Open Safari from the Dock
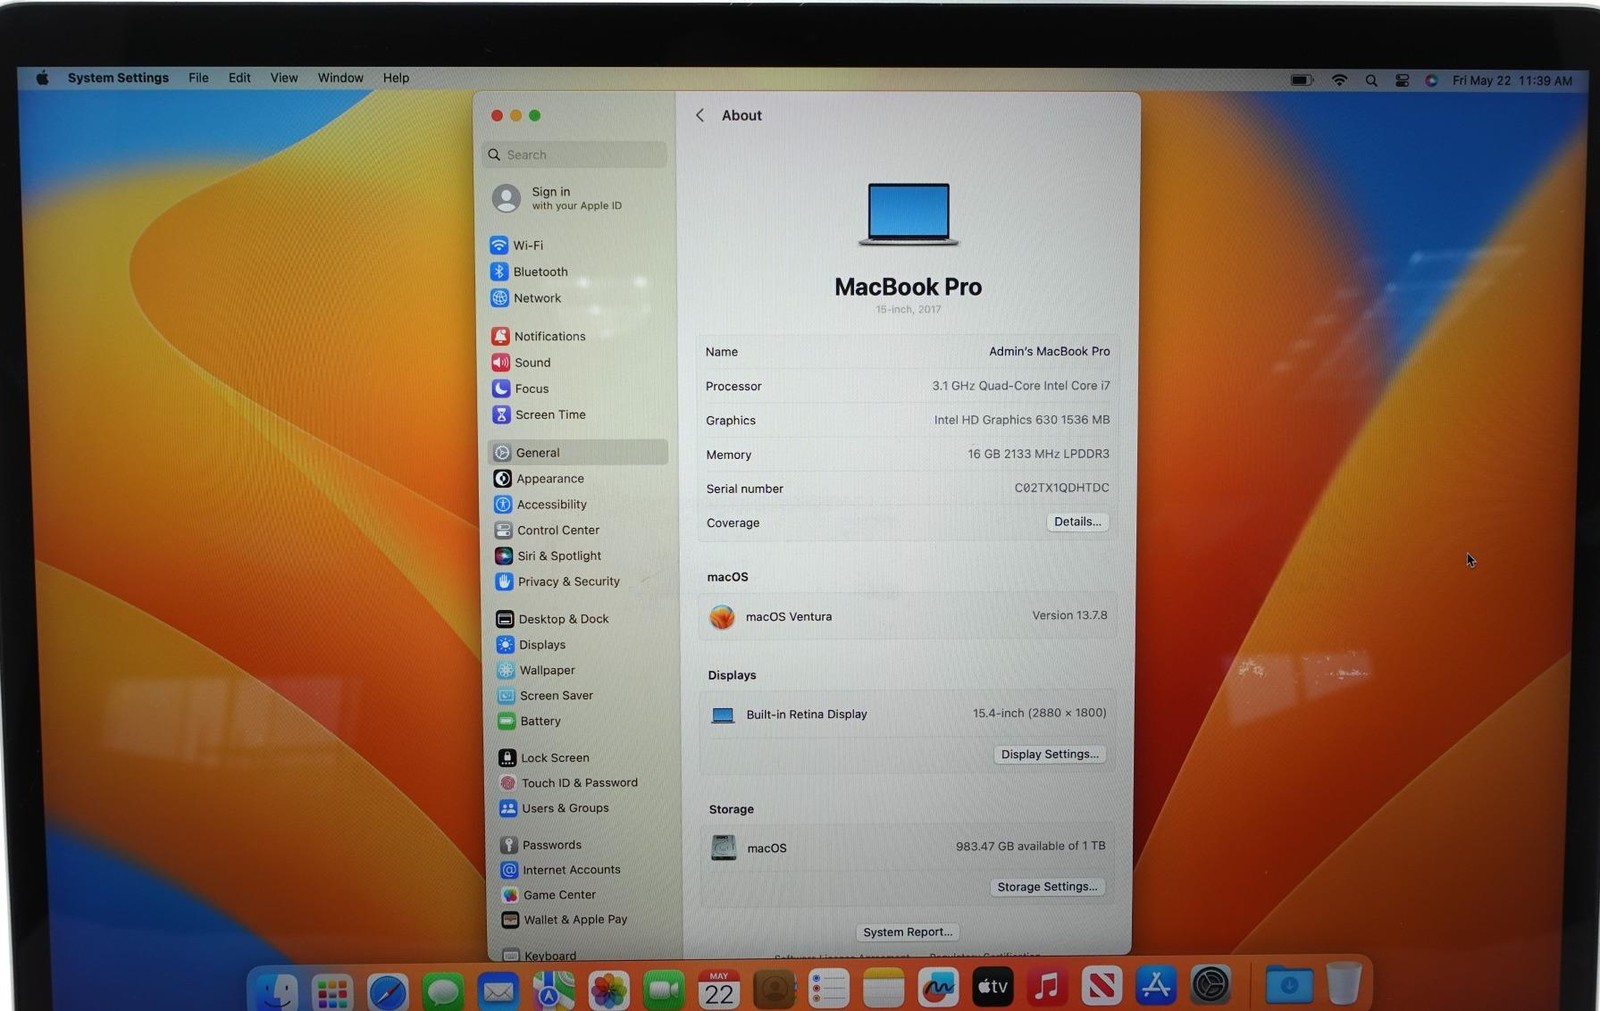1600x1011 pixels. [x=387, y=991]
